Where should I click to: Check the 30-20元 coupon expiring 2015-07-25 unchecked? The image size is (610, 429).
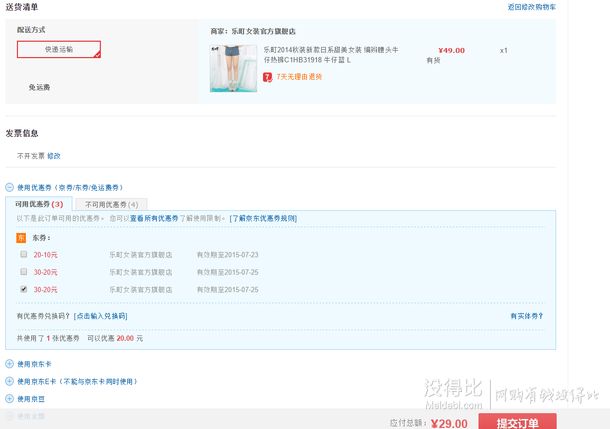(x=23, y=272)
